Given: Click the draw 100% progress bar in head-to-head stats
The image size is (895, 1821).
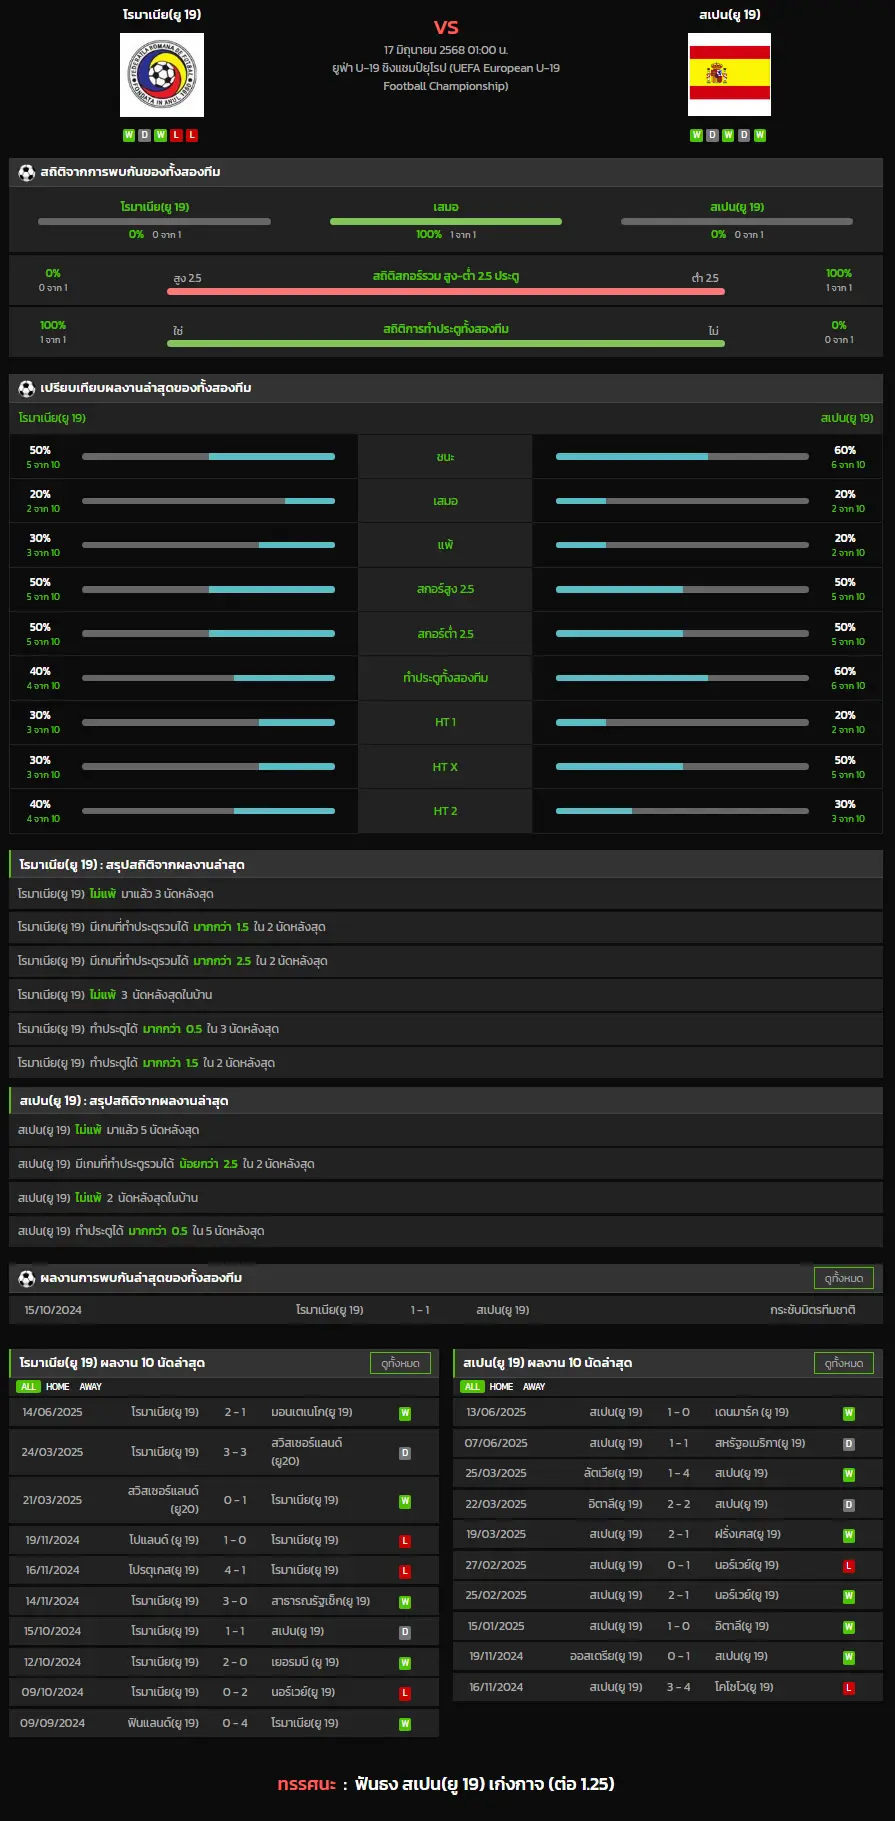Looking at the screenshot, I should (446, 222).
